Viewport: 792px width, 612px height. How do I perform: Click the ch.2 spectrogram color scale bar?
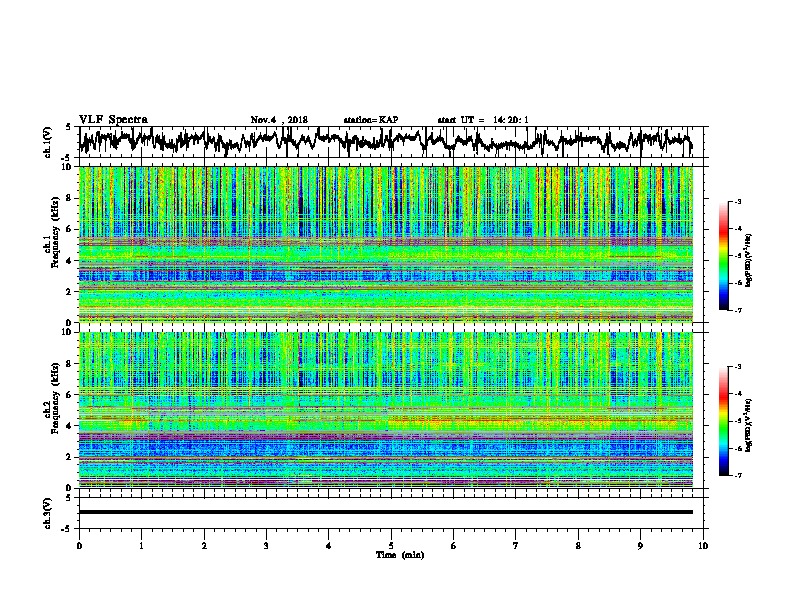click(723, 421)
